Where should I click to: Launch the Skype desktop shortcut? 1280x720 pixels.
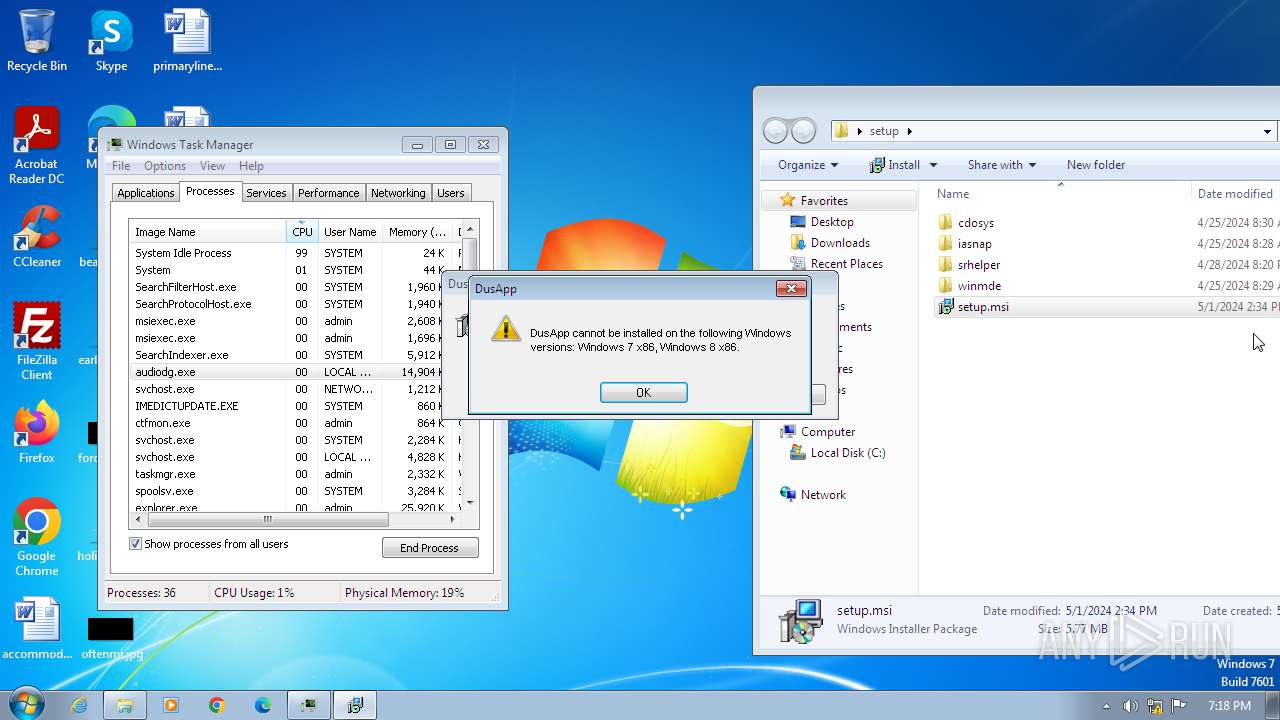click(x=111, y=41)
